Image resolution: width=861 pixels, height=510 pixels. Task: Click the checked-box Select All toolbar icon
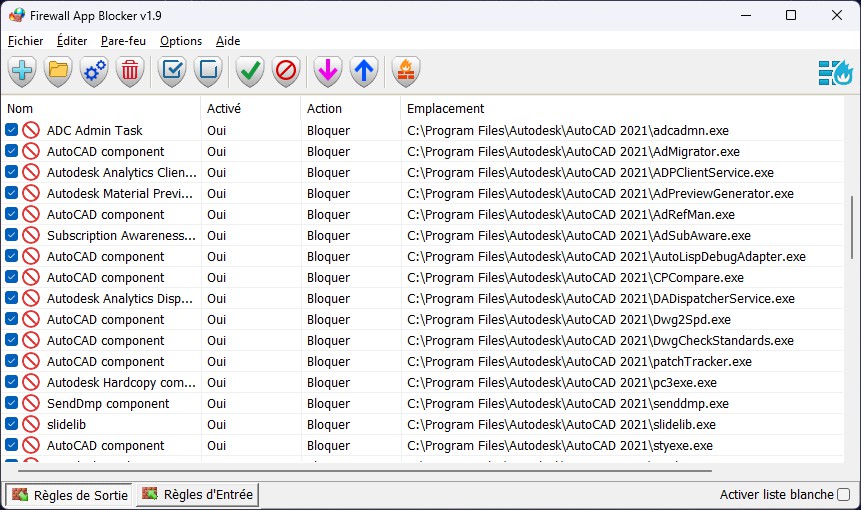(172, 71)
